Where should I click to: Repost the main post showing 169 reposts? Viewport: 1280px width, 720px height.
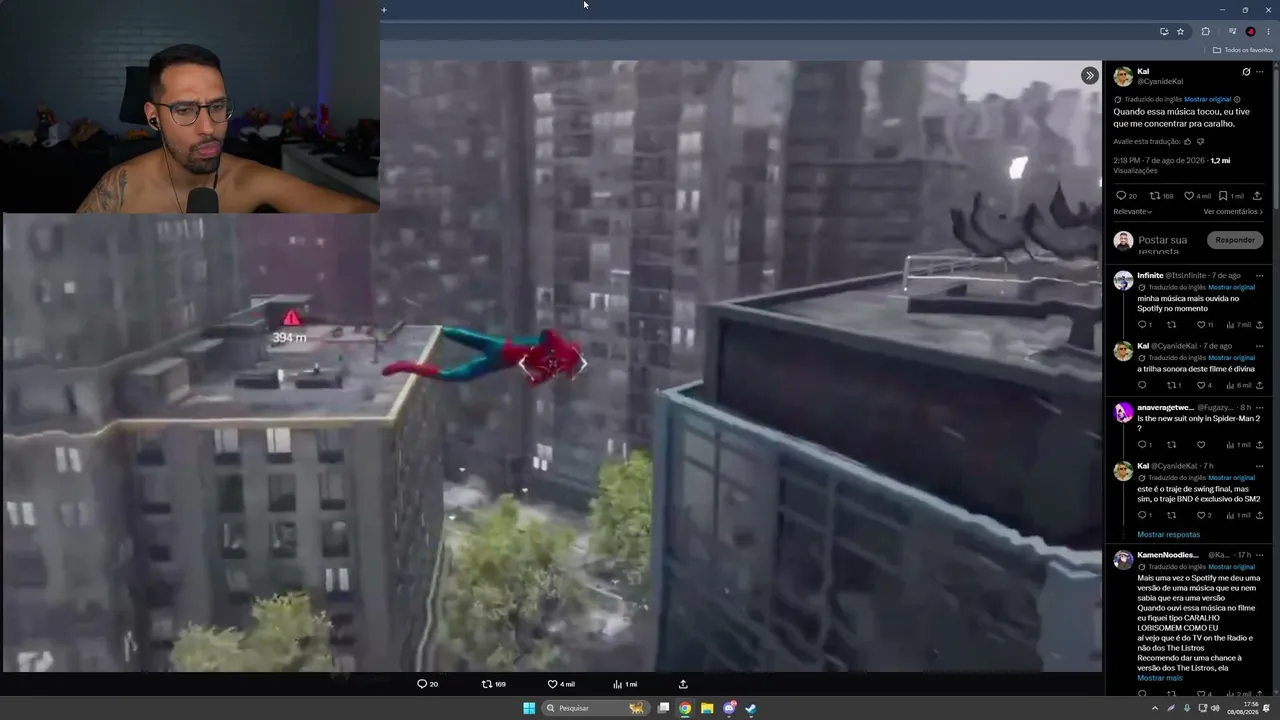(x=1161, y=196)
